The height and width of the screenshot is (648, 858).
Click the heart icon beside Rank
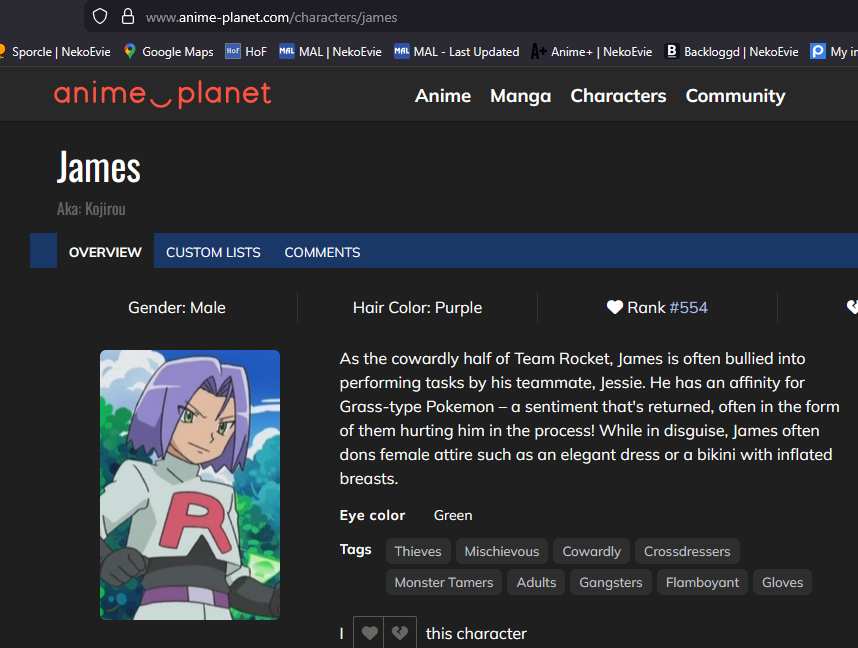615,307
